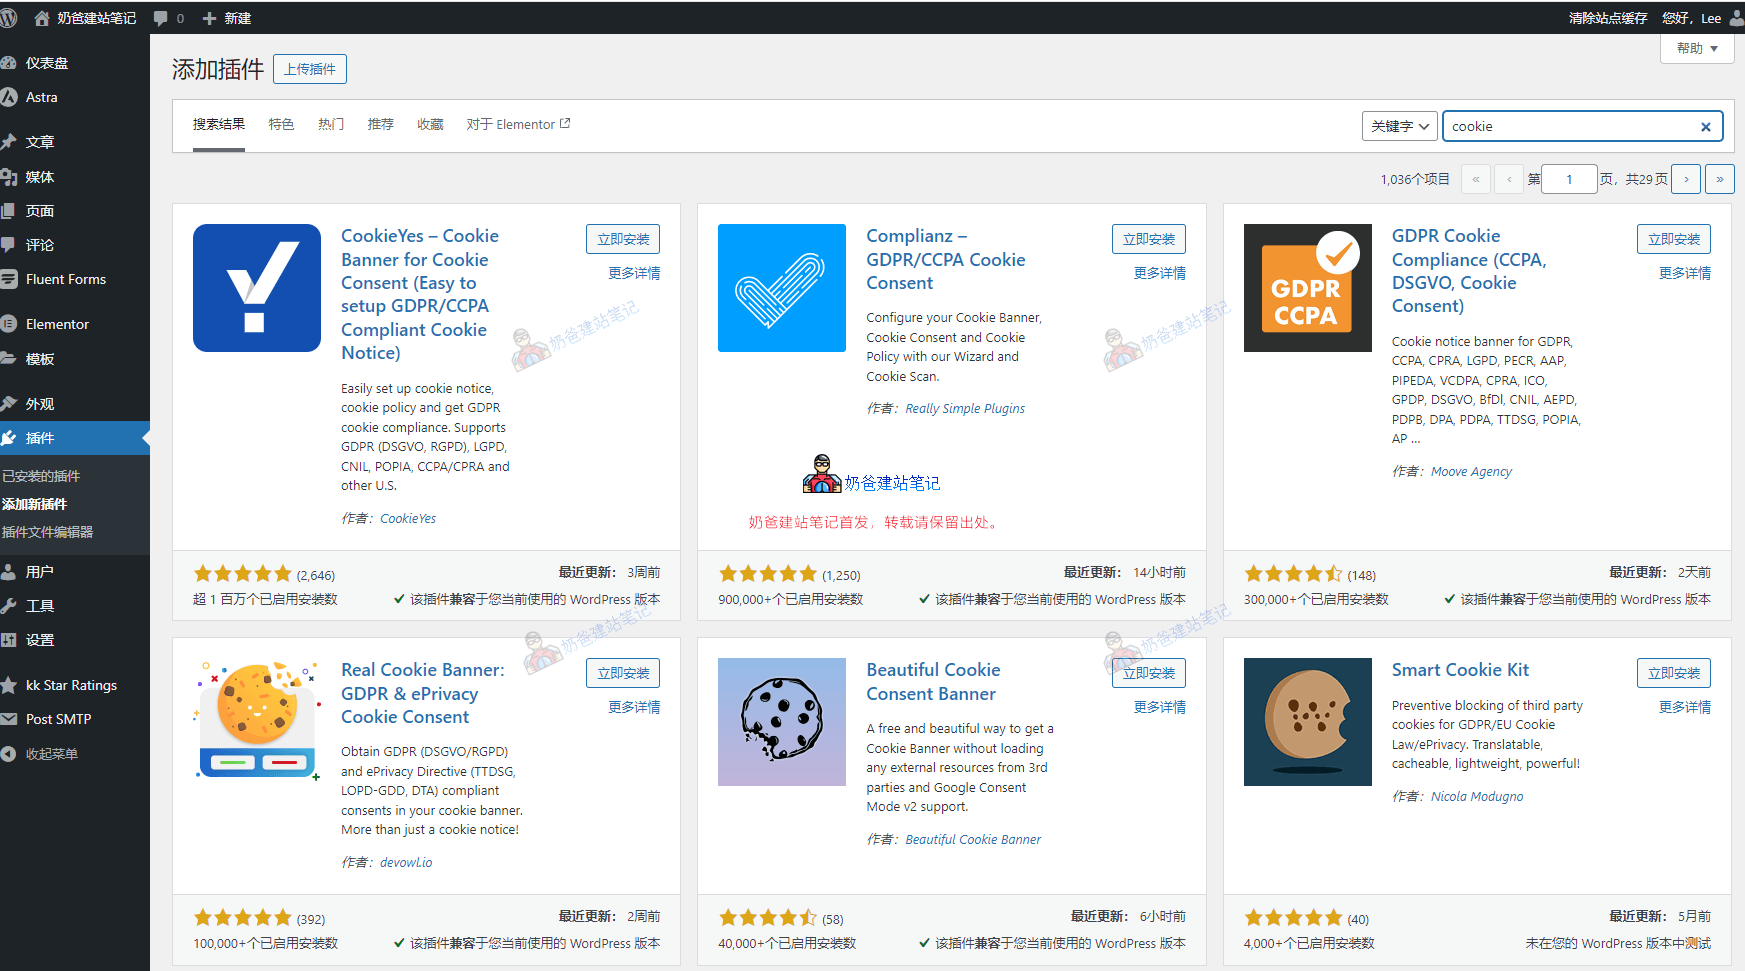Screen dimensions: 1745x971
Task: Open the Elementor sidebar menu
Action: (x=57, y=324)
